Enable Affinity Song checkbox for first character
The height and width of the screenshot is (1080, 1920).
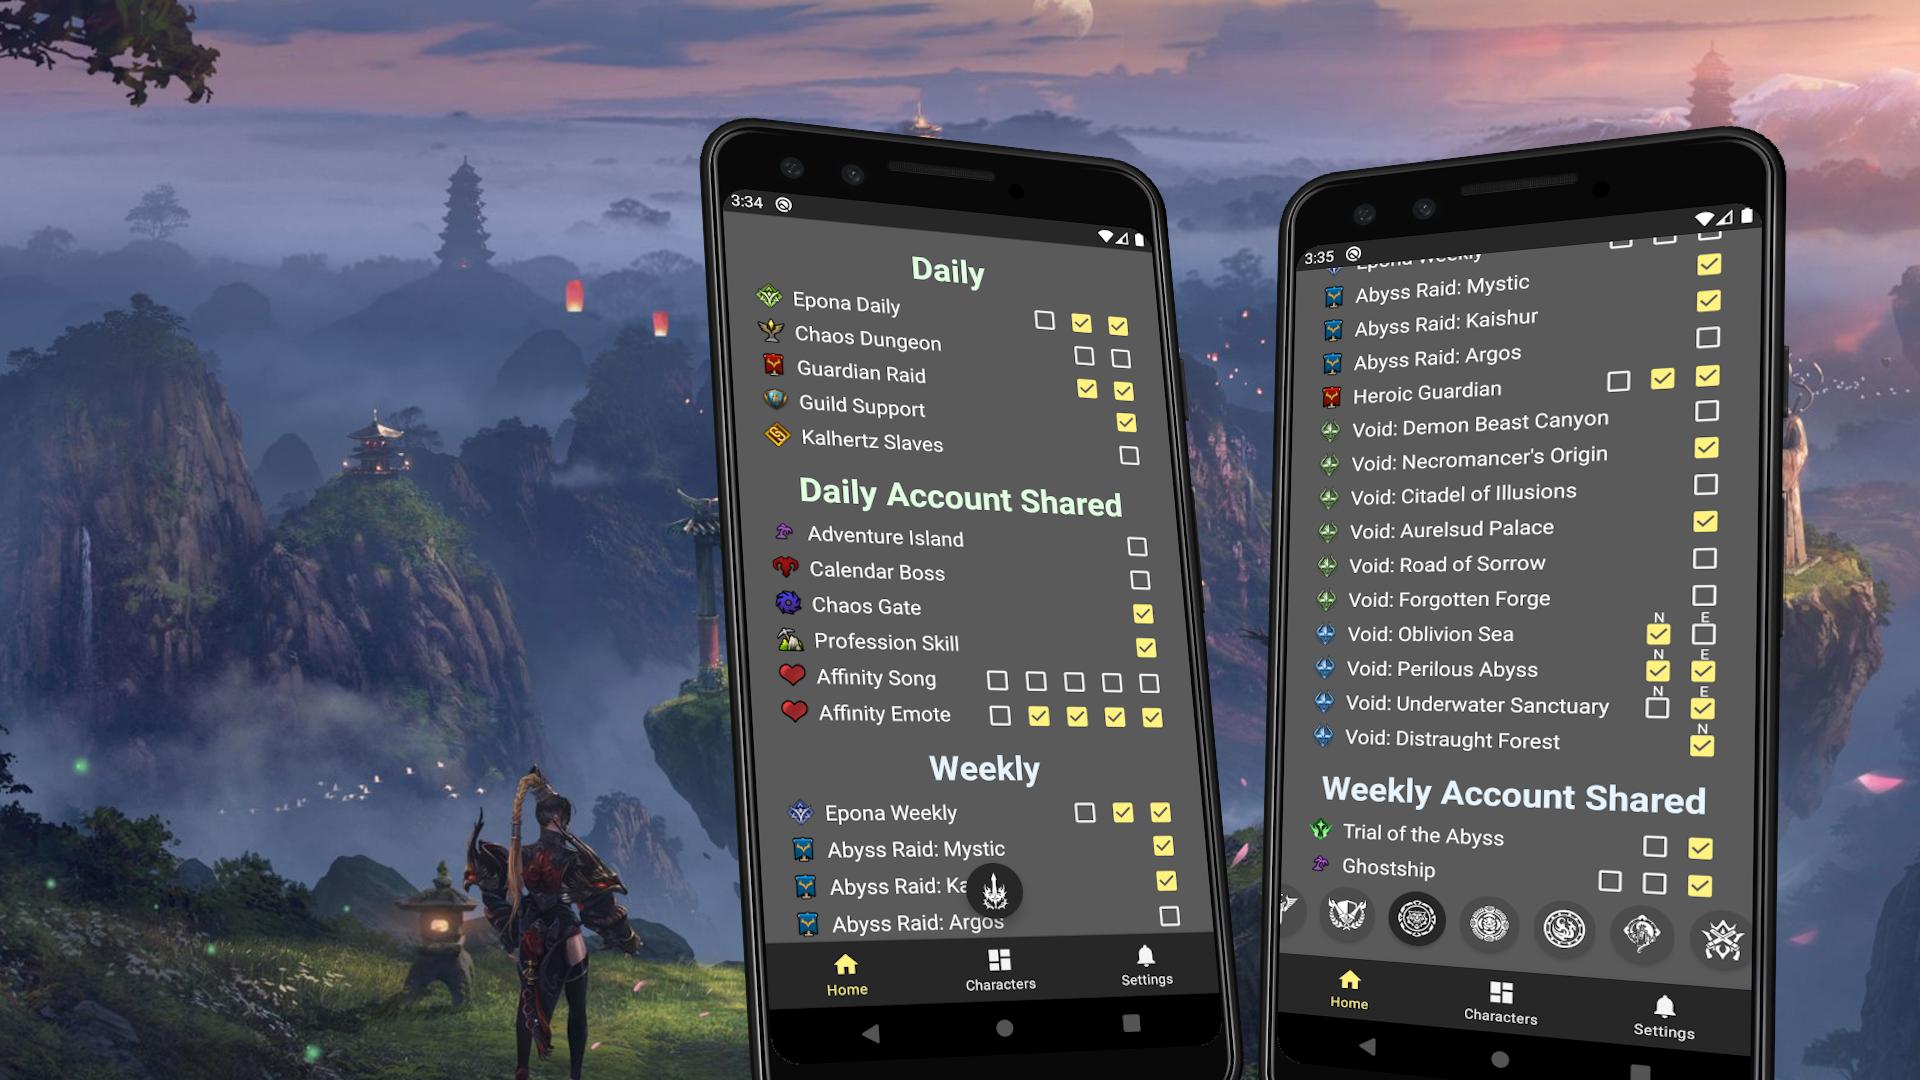pos(994,680)
